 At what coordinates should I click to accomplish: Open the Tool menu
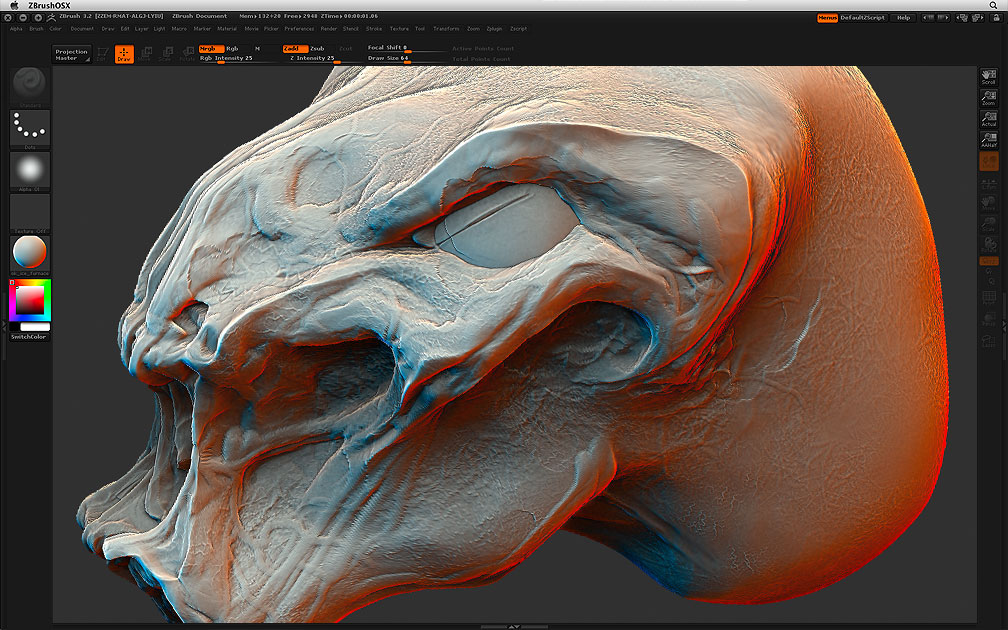420,29
